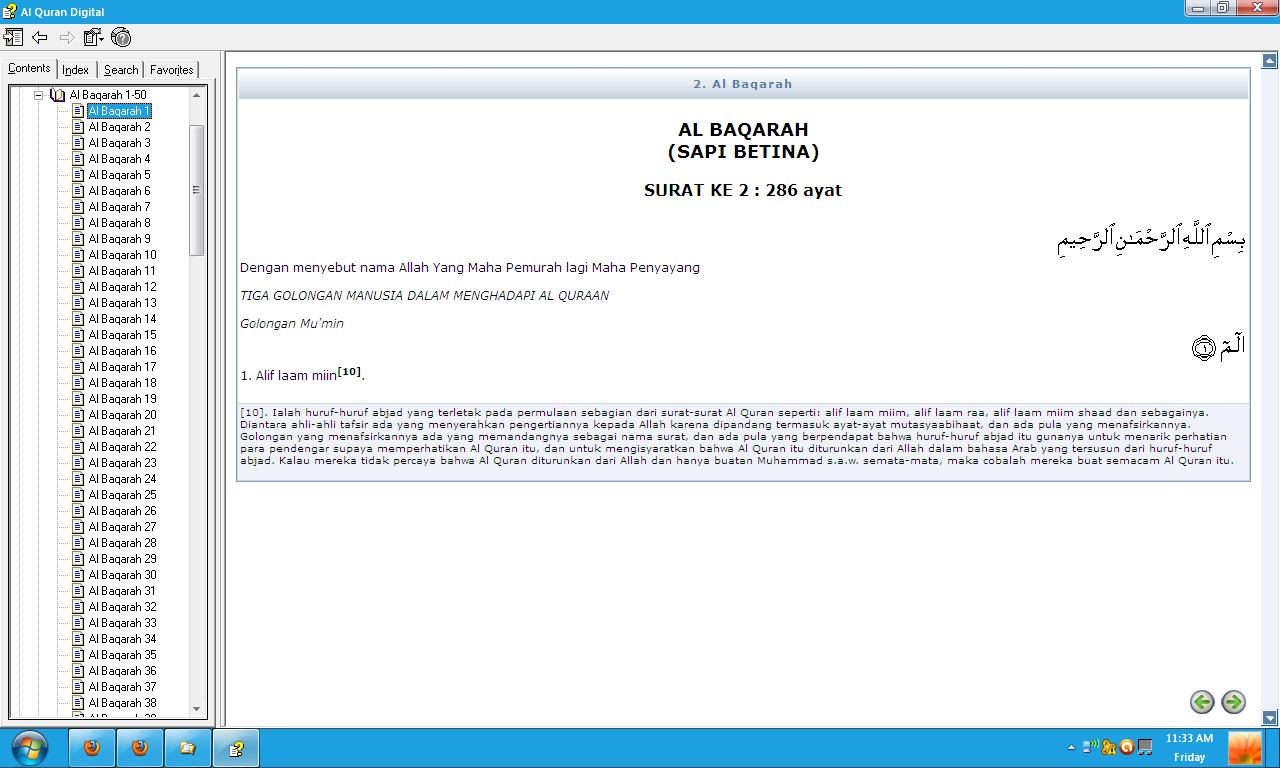Open Al Baqarah 2 topic
Viewport: 1280px width, 768px height.
pyautogui.click(x=119, y=127)
